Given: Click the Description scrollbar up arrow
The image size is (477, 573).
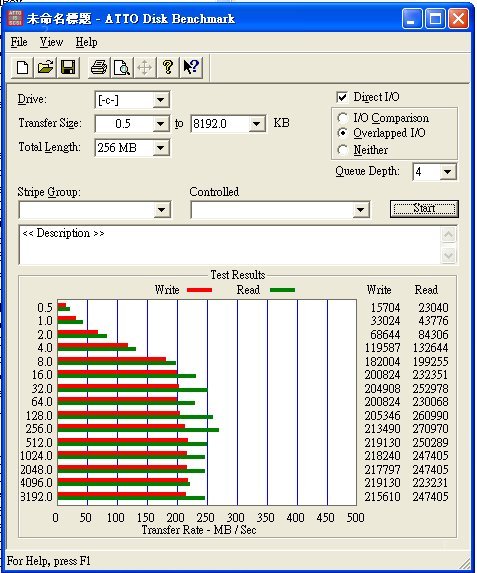Looking at the screenshot, I should [x=448, y=235].
